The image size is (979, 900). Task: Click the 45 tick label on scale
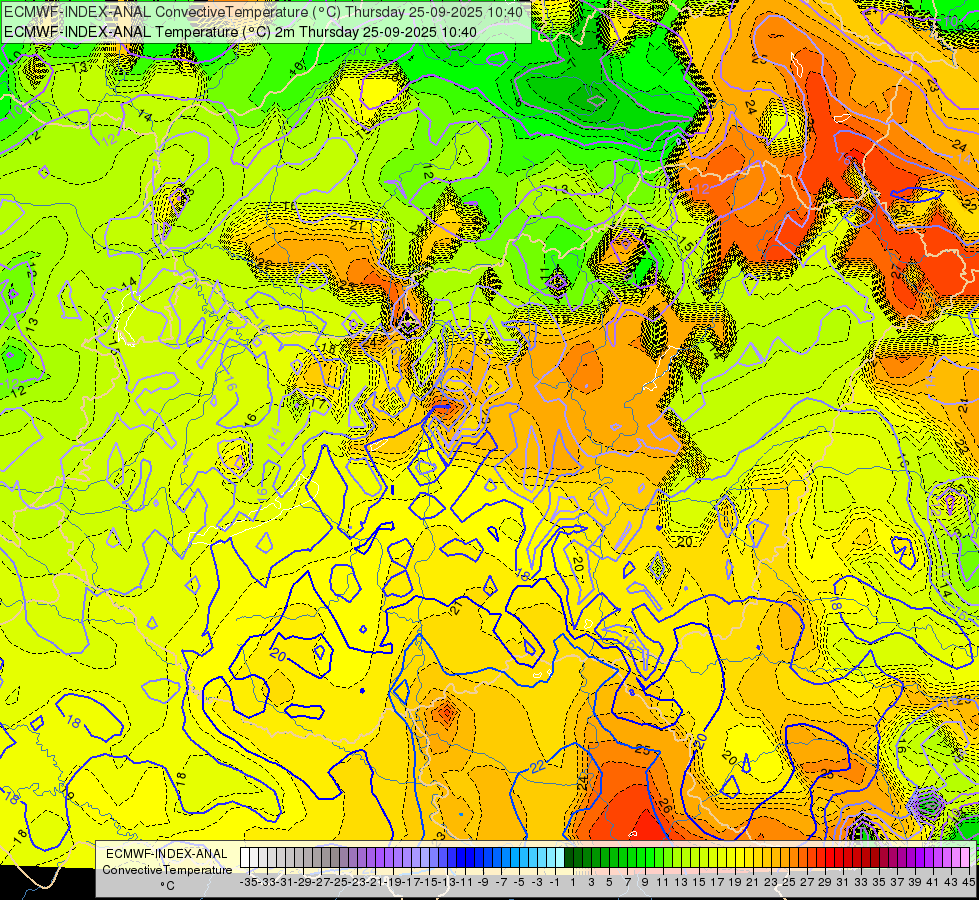pyautogui.click(x=969, y=882)
